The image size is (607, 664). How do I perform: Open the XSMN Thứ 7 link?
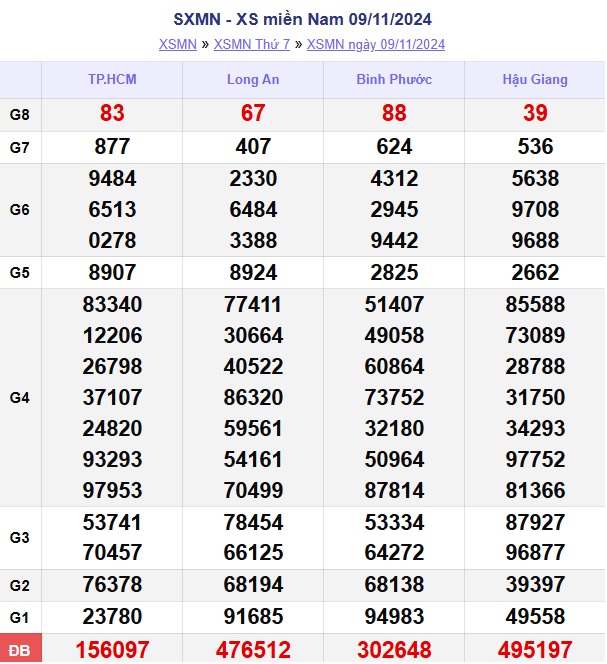[x=250, y=44]
